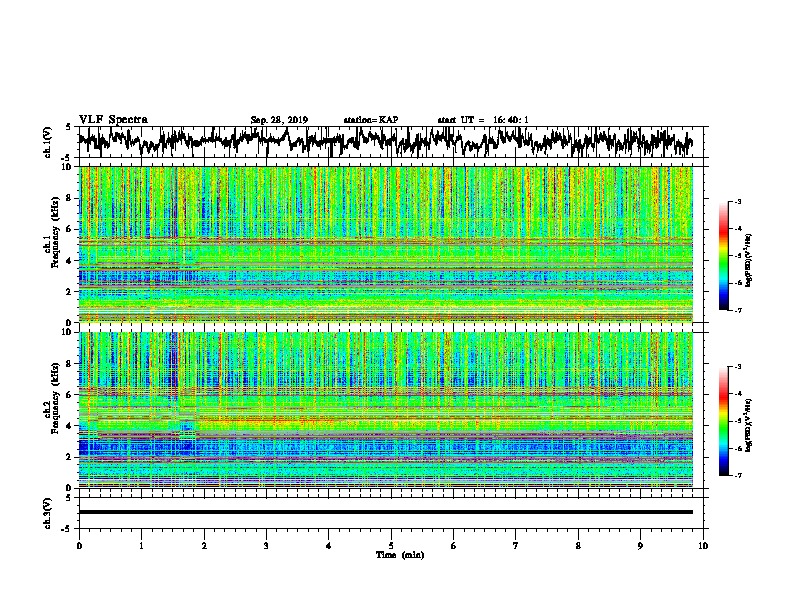Click the ch.1 voltage waveform trace
The image size is (792, 612).
pos(385,142)
